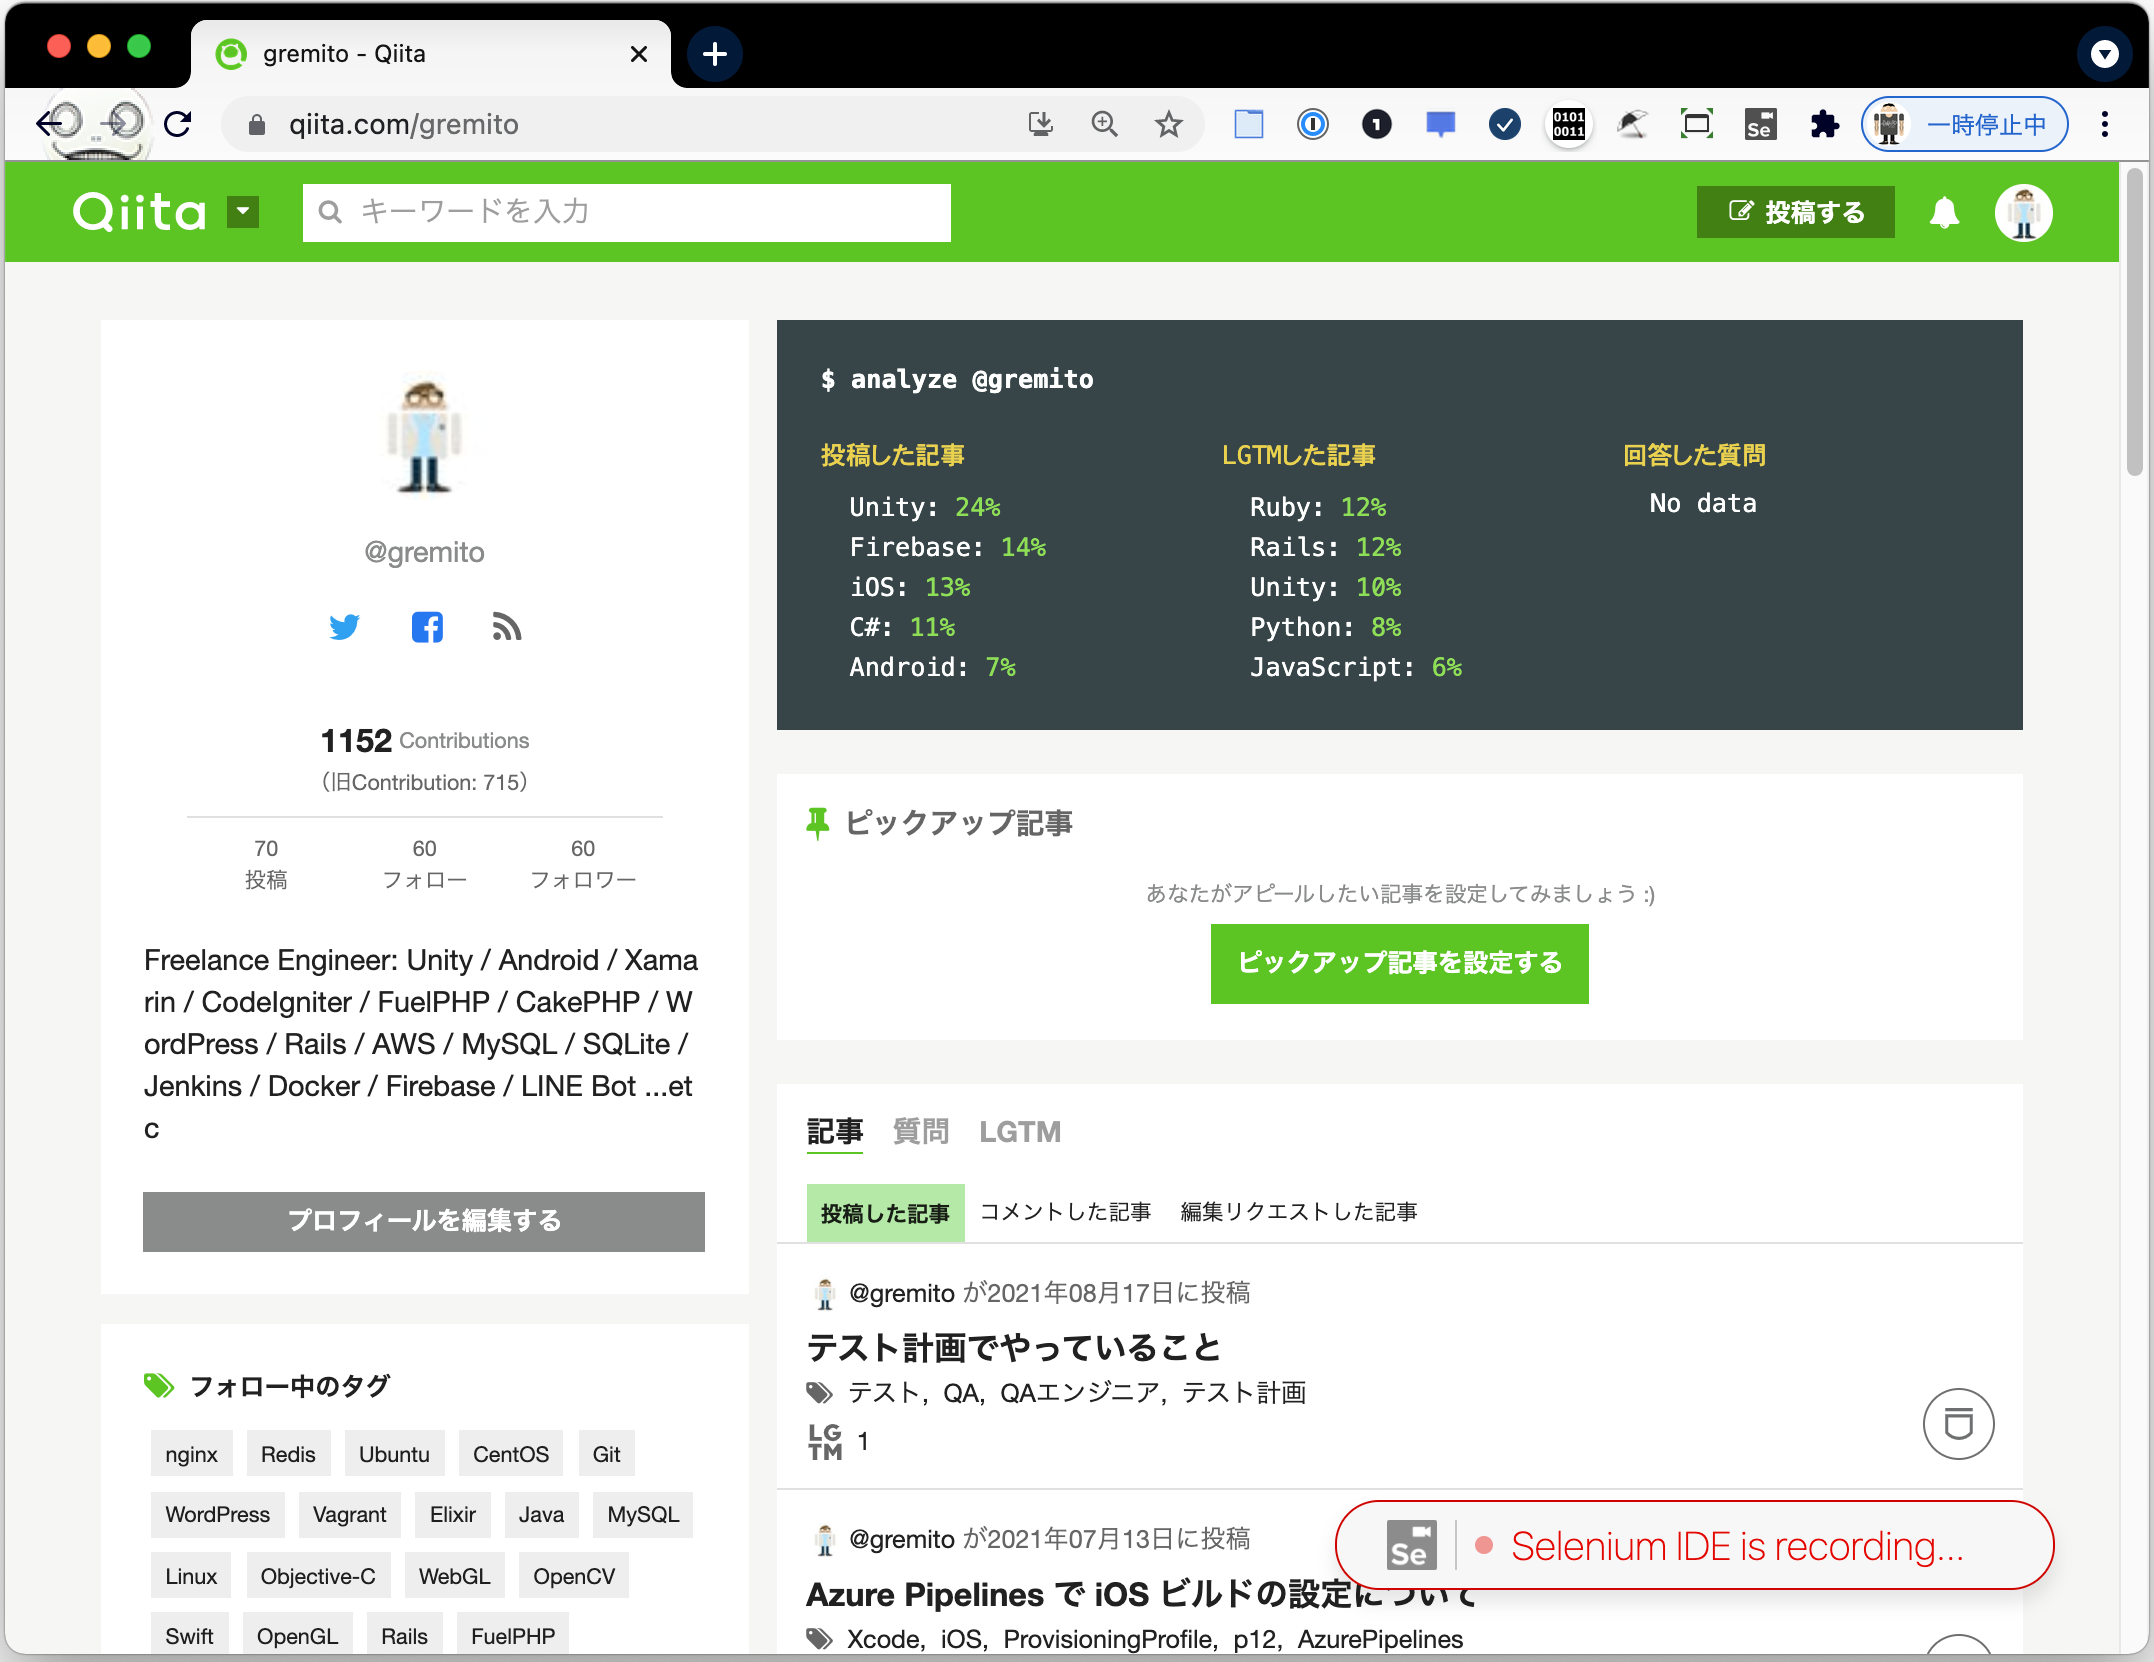Stock the テスト計画でやっていること article
Viewport: 2154px width, 1662px height.
coord(1958,1424)
